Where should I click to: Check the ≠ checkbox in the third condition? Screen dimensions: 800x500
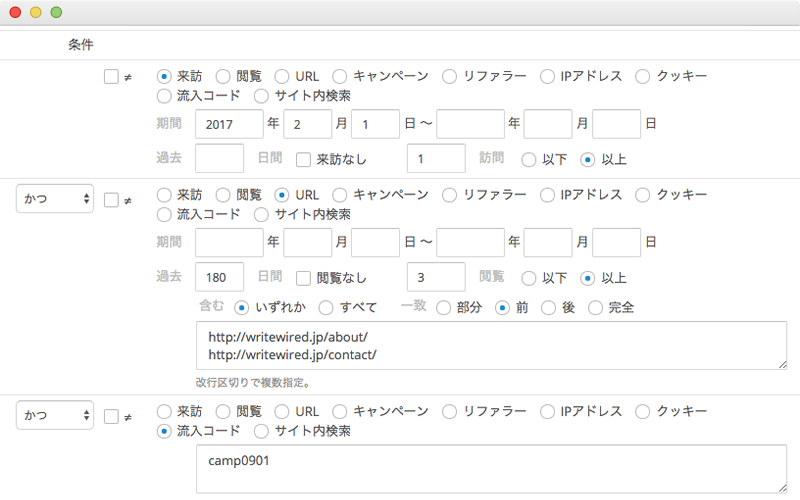[111, 417]
